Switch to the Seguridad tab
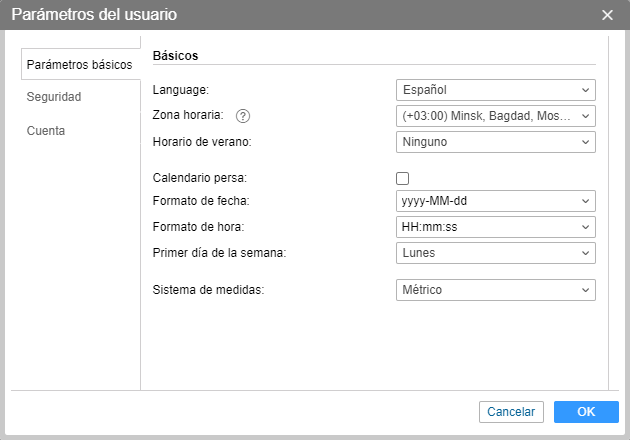 tap(54, 97)
